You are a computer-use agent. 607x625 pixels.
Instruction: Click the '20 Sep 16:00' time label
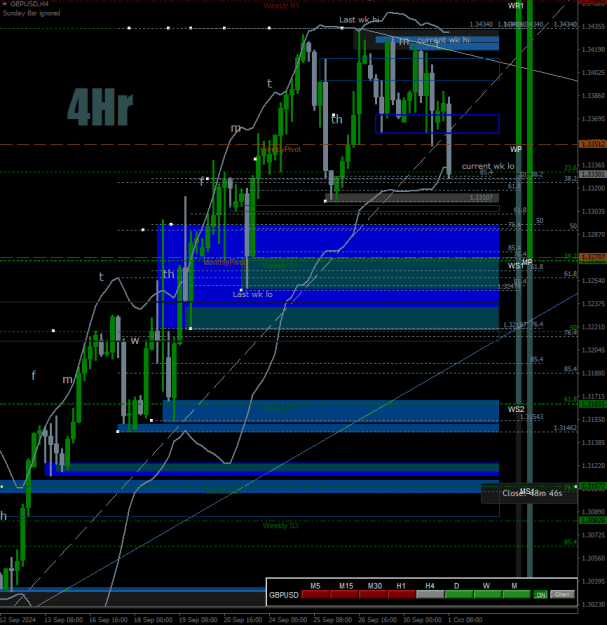tap(242, 620)
